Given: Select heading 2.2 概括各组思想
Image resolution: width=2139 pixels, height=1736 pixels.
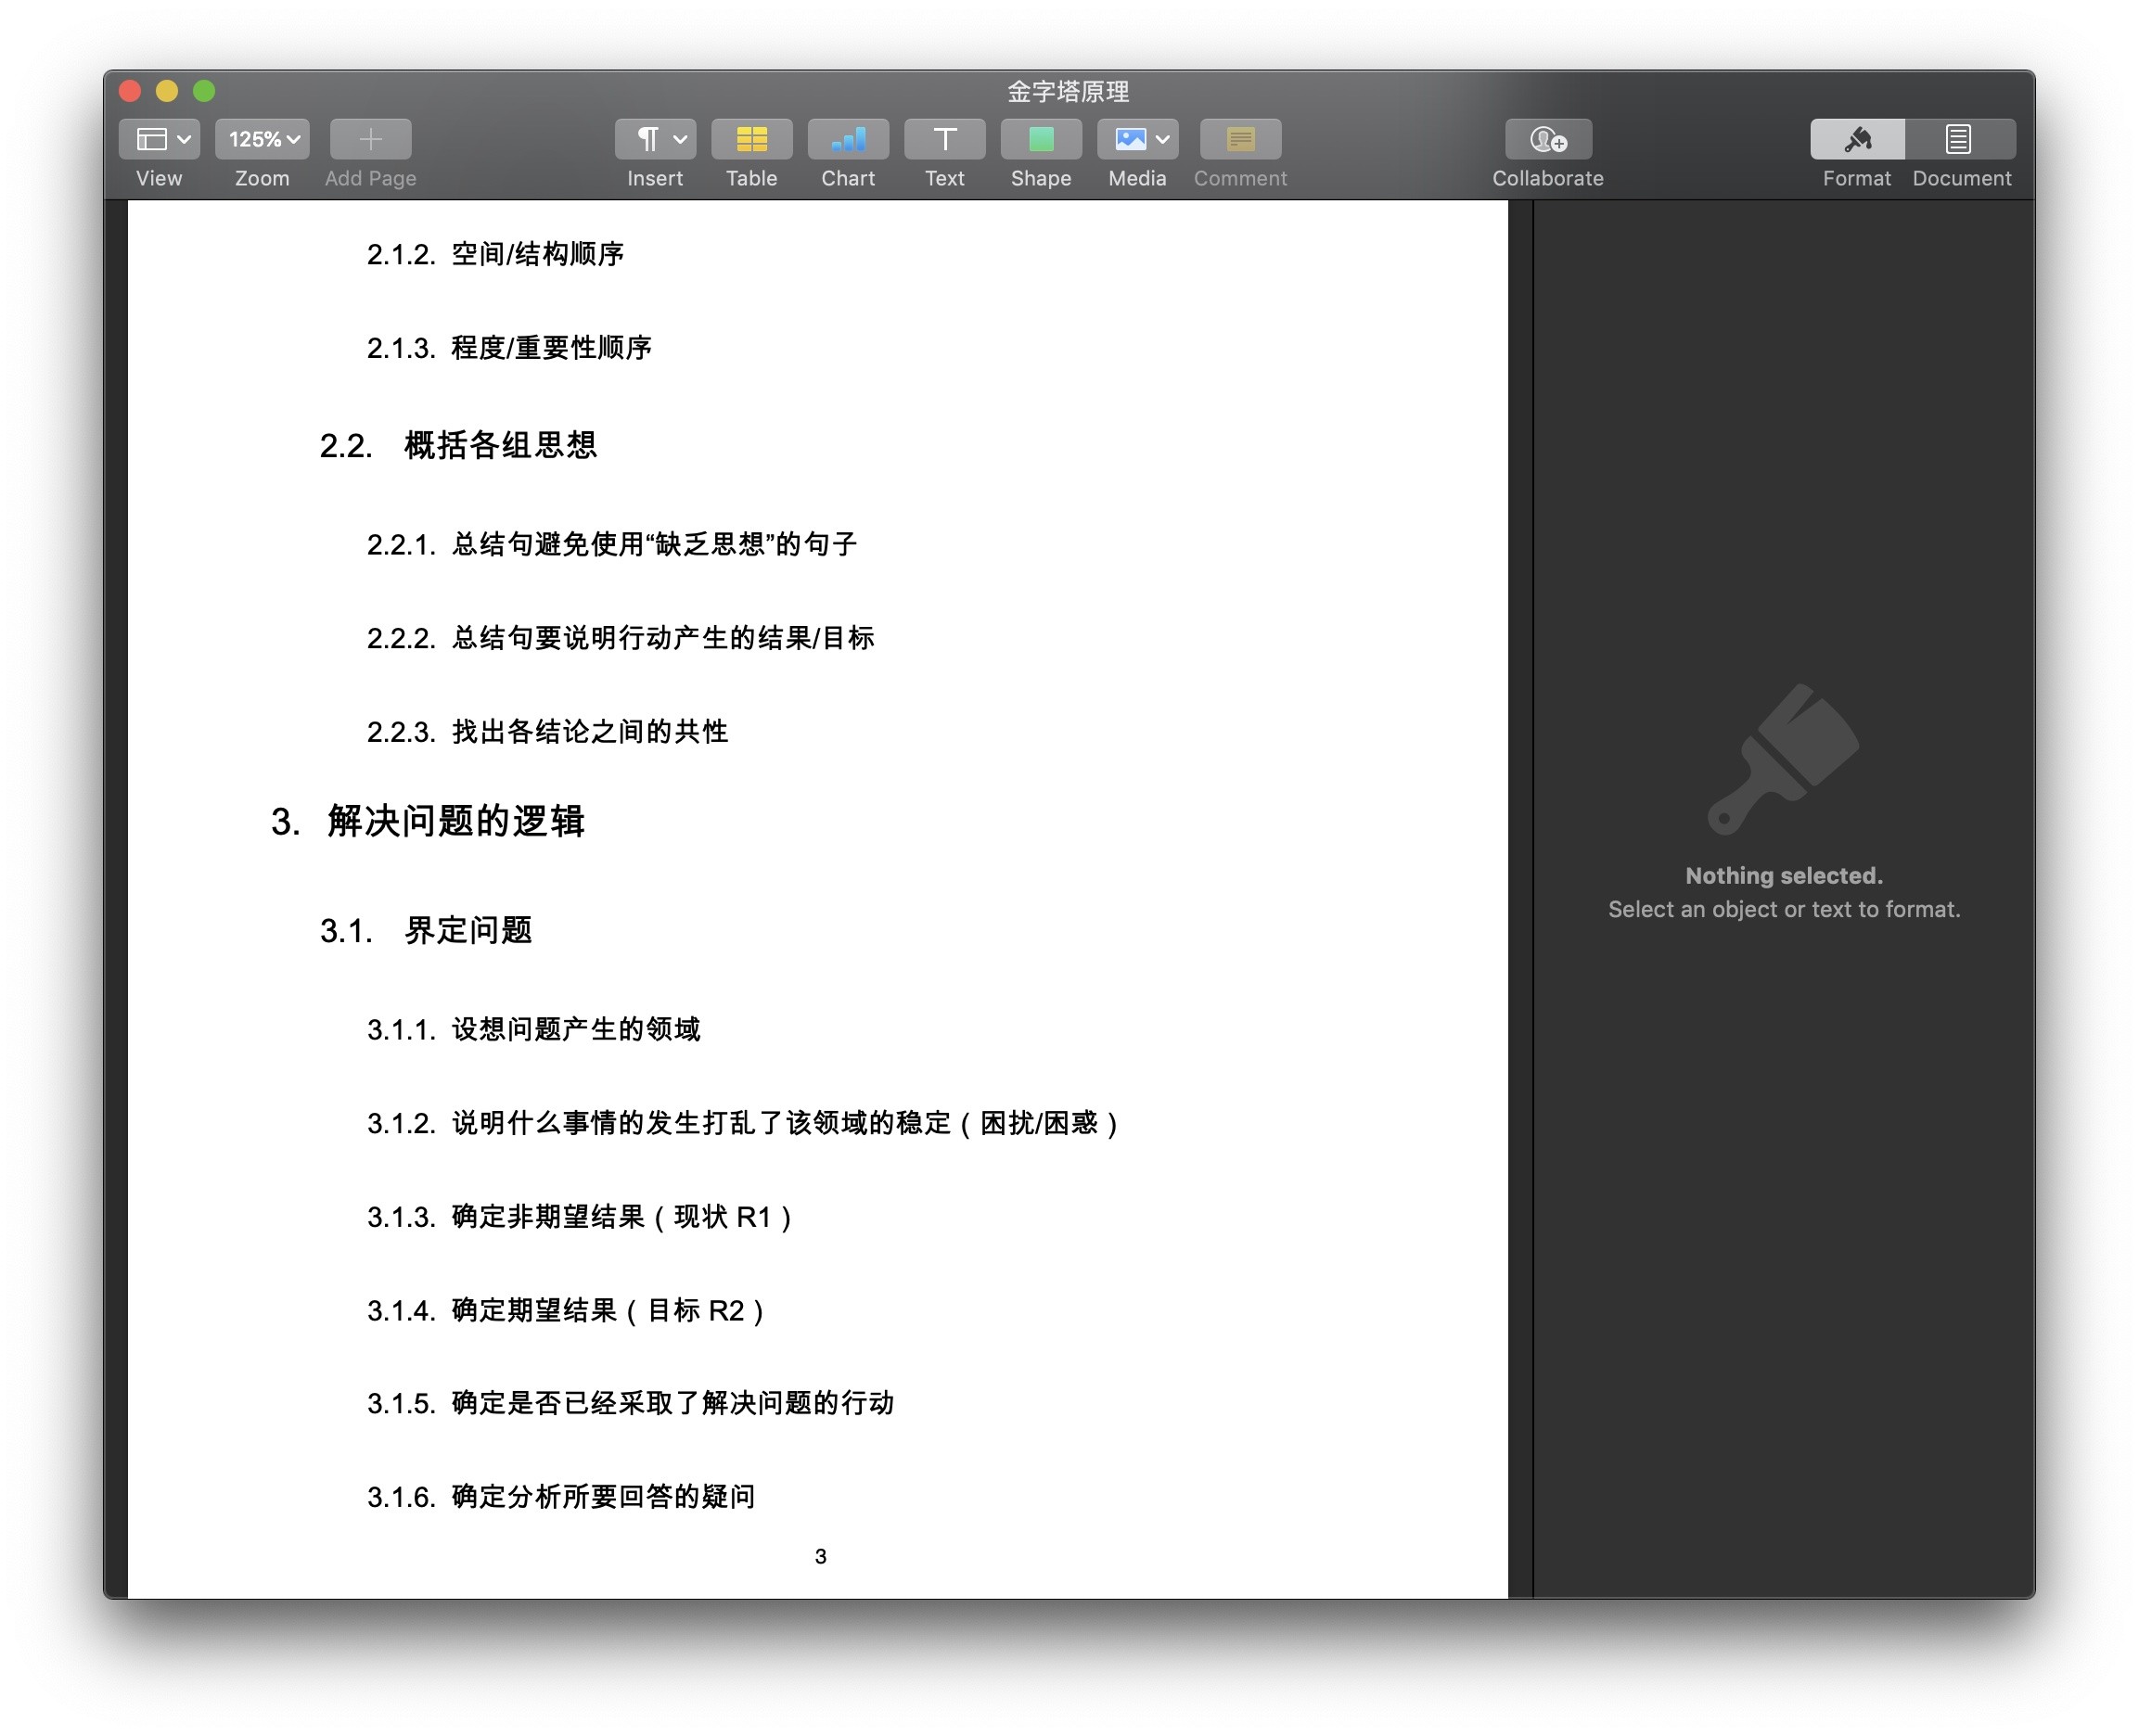Looking at the screenshot, I should coord(459,447).
